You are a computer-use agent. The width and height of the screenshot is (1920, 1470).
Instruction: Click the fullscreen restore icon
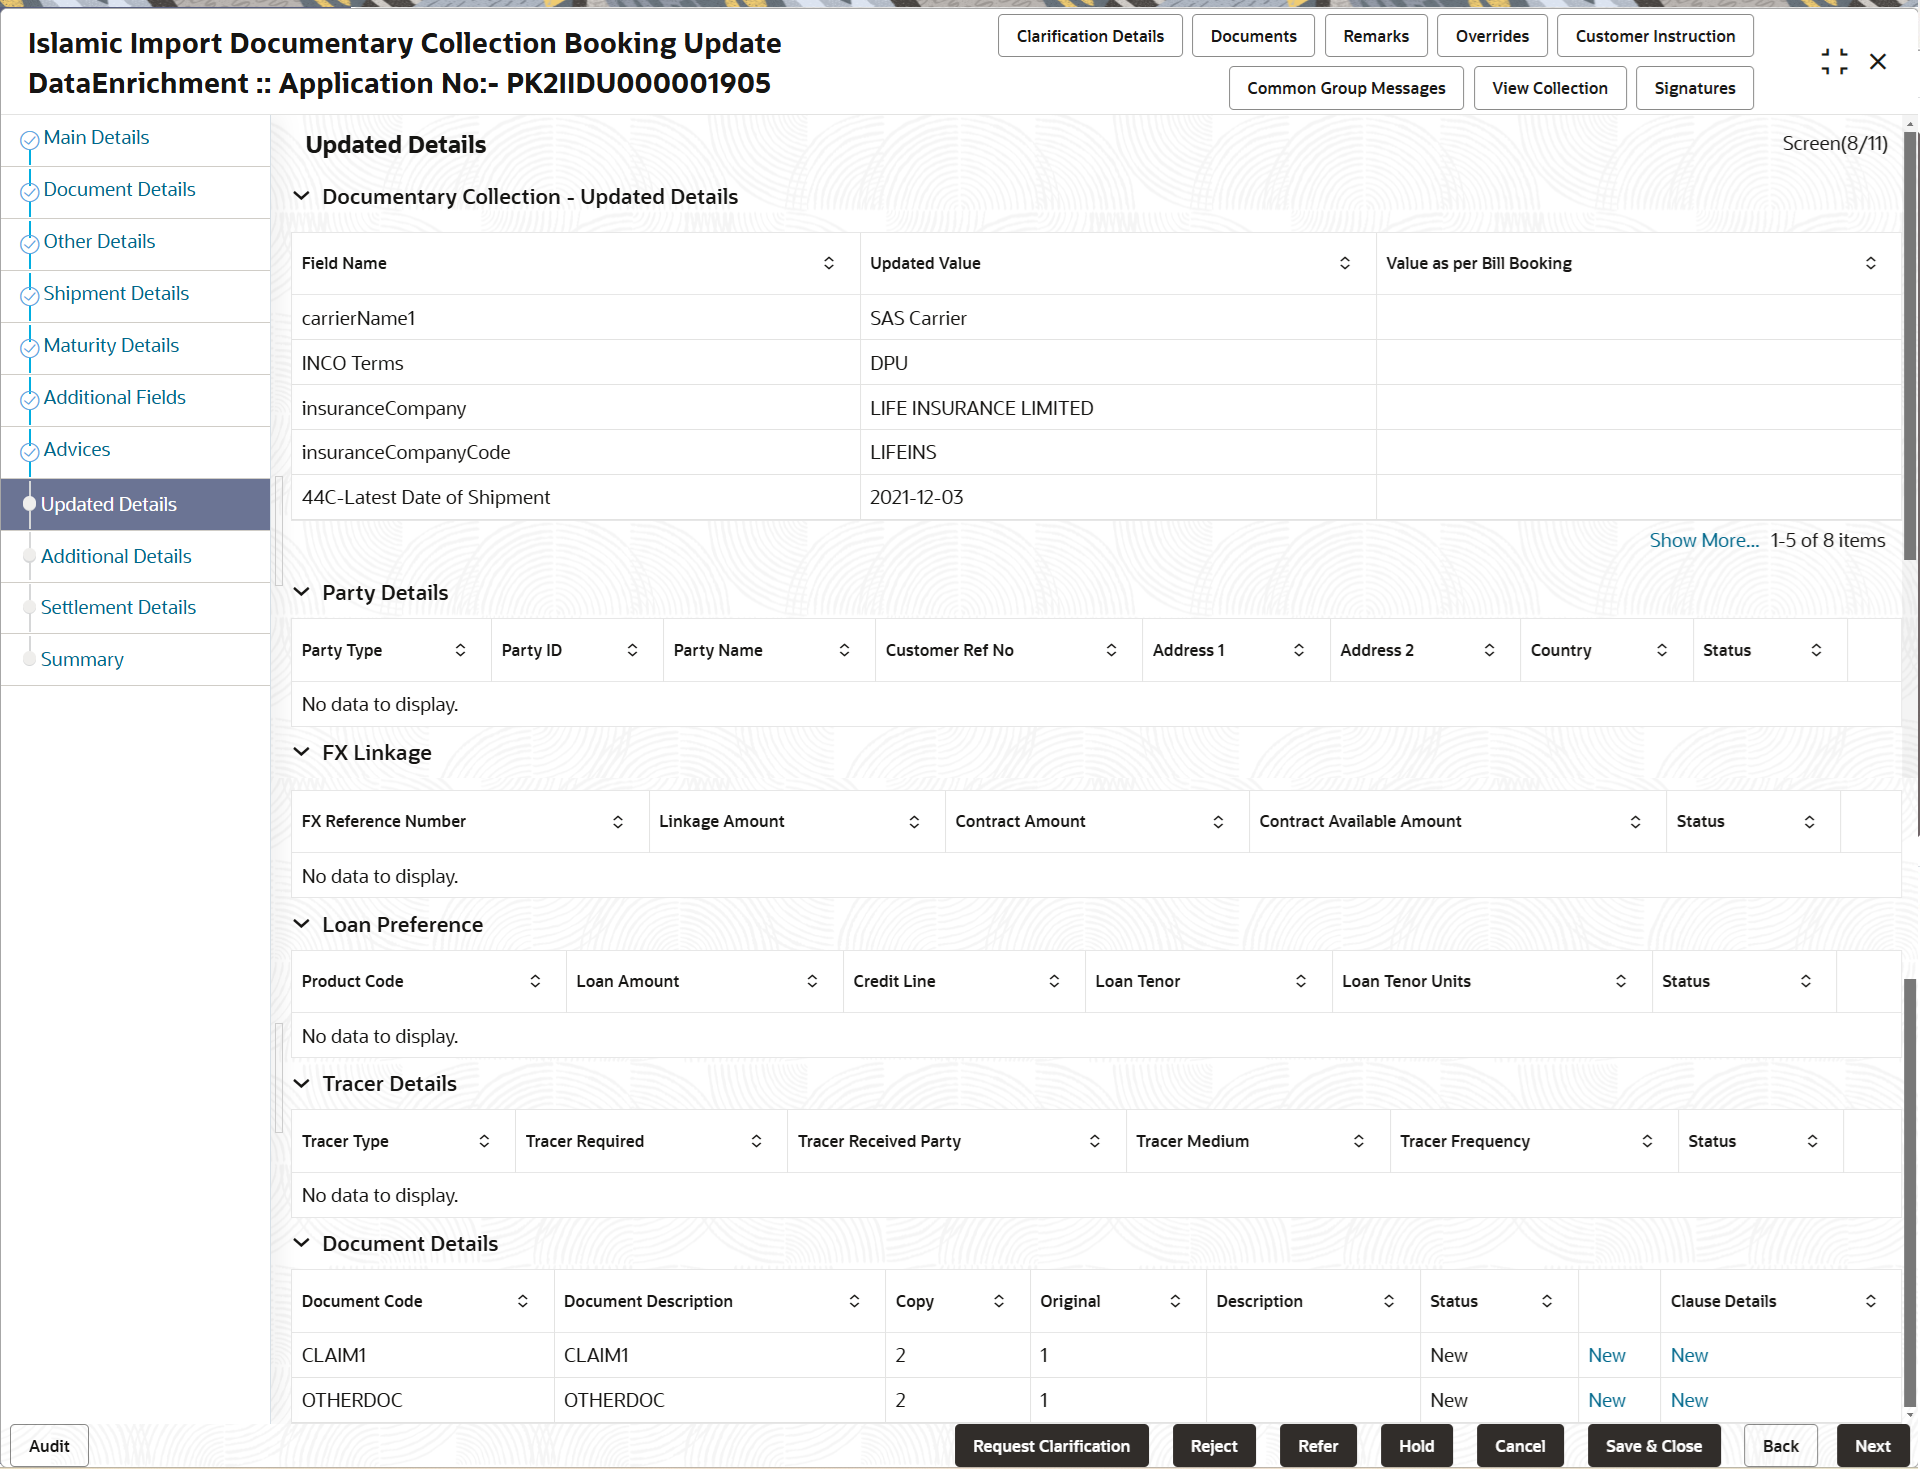point(1834,61)
